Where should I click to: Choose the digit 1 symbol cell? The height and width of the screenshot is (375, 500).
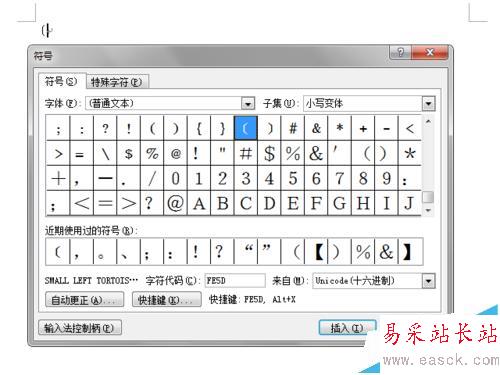pyautogui.click(x=199, y=178)
